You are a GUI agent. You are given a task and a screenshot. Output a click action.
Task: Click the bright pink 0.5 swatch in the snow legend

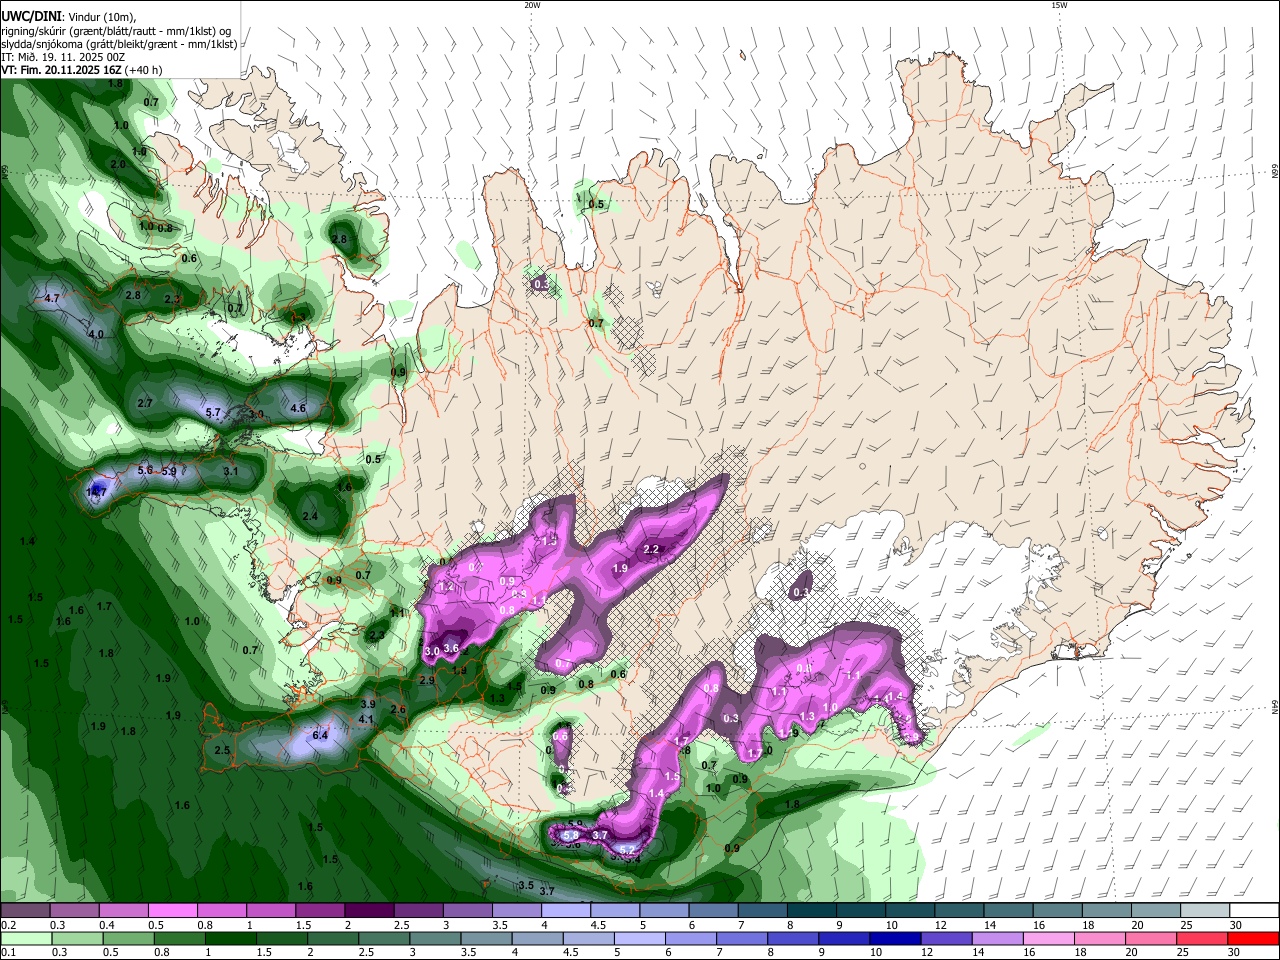tap(172, 910)
